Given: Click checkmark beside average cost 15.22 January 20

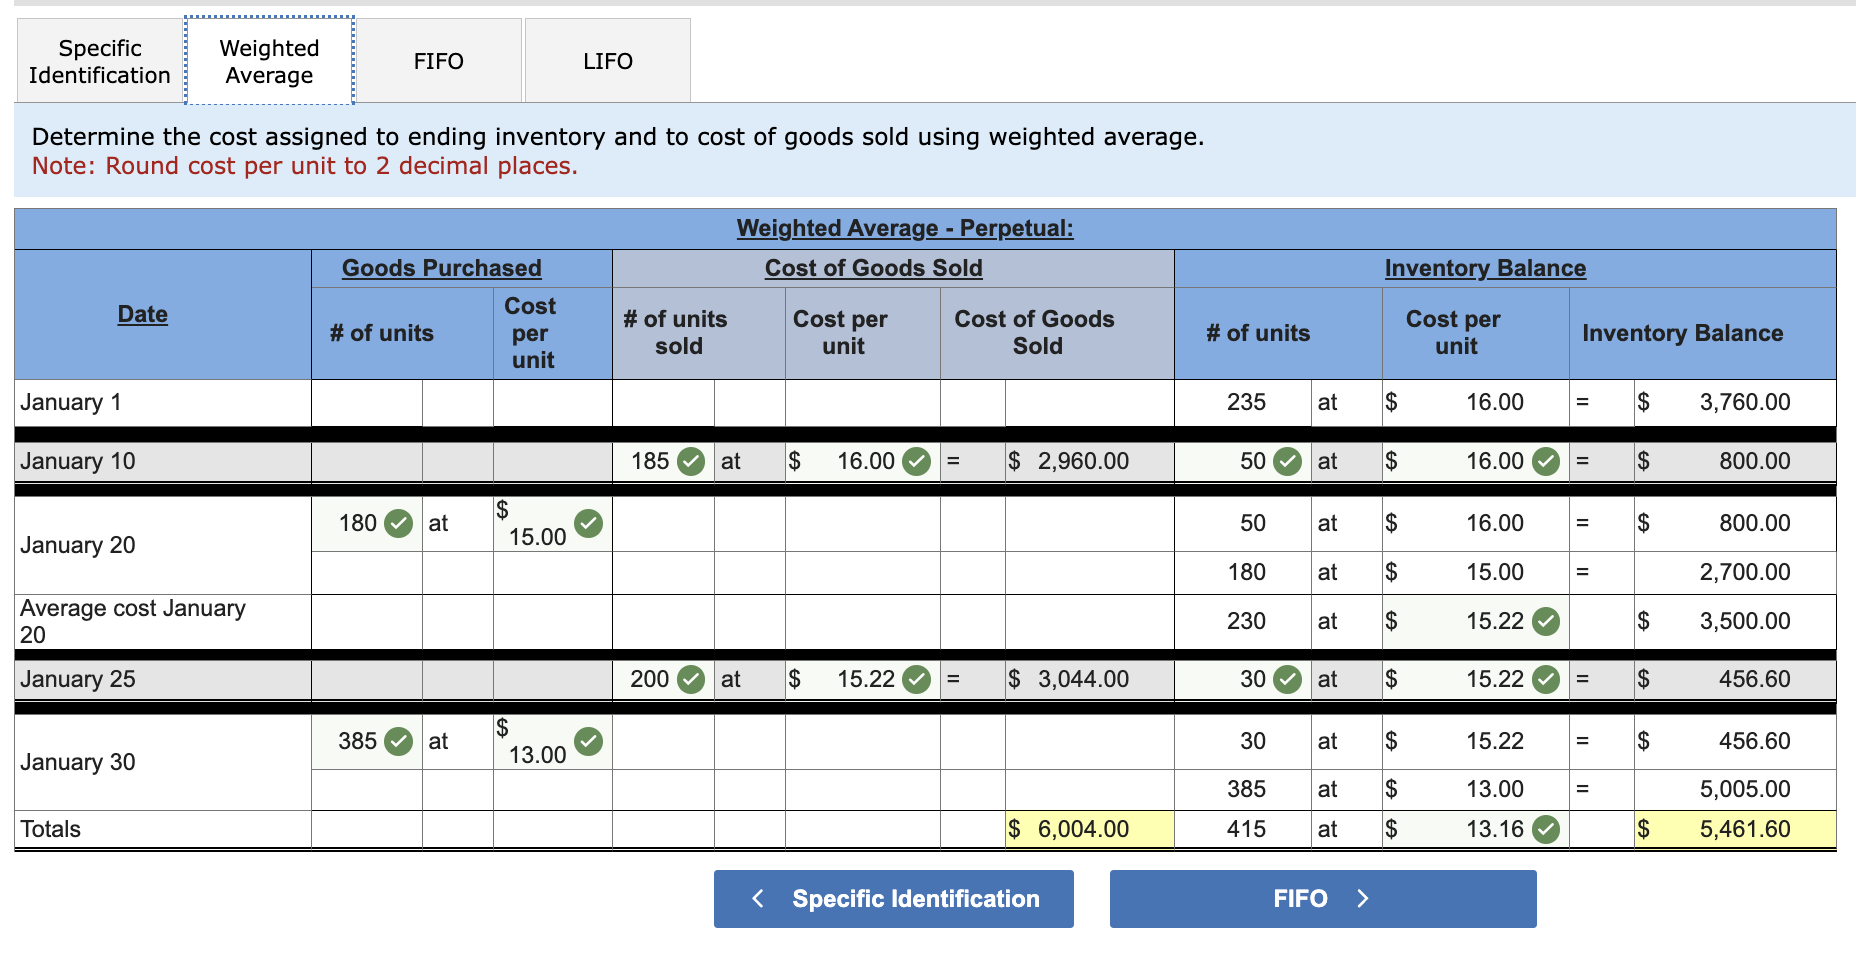Looking at the screenshot, I should [x=1546, y=621].
